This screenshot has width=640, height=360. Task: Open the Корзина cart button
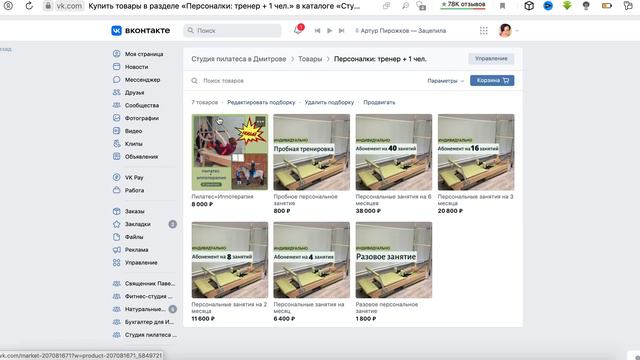click(x=492, y=80)
